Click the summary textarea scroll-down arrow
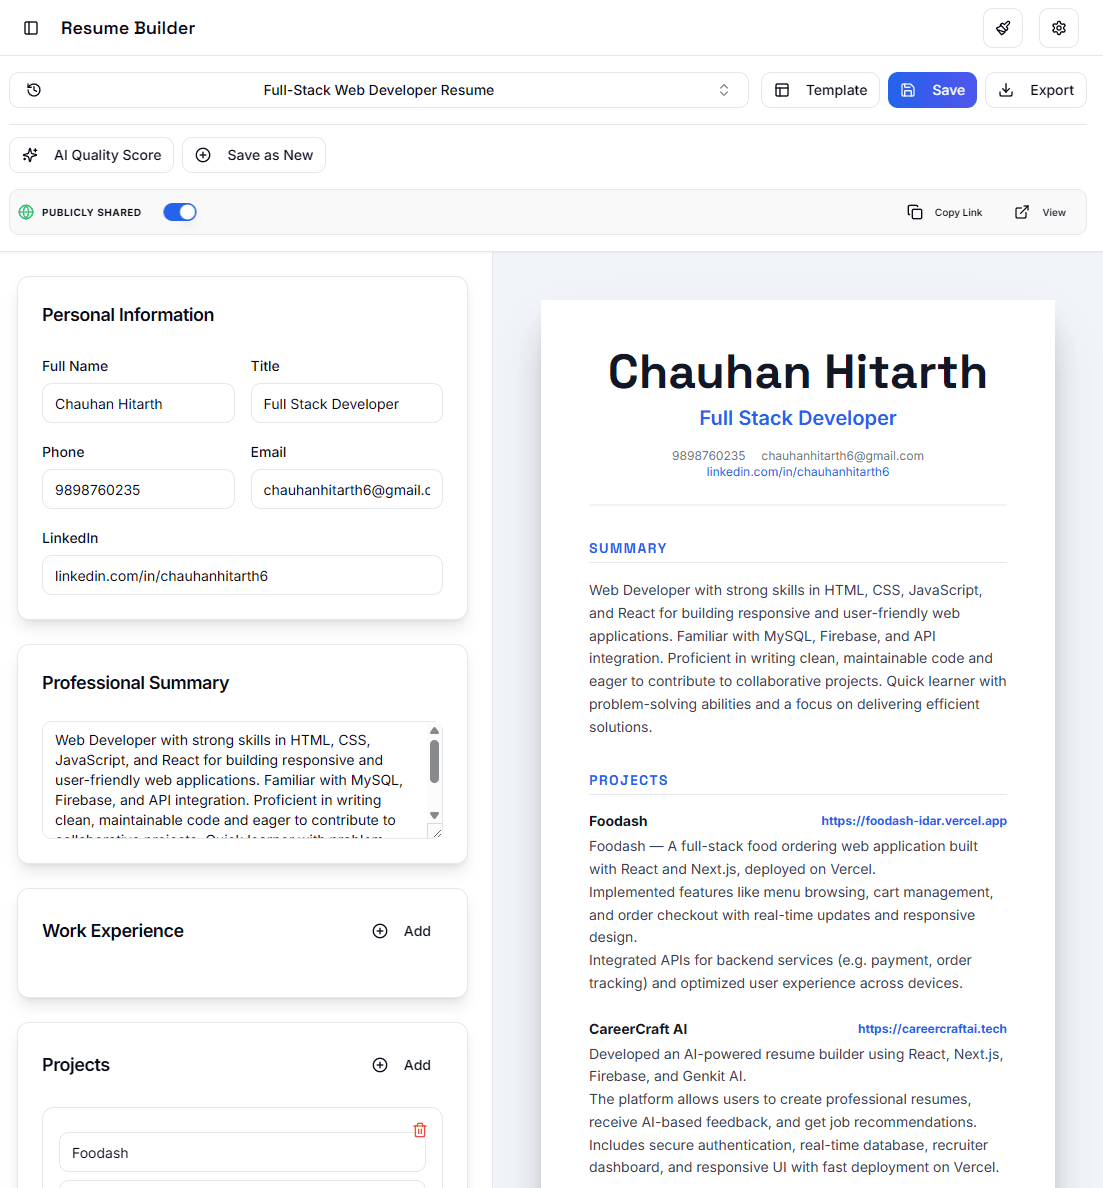 coord(434,815)
